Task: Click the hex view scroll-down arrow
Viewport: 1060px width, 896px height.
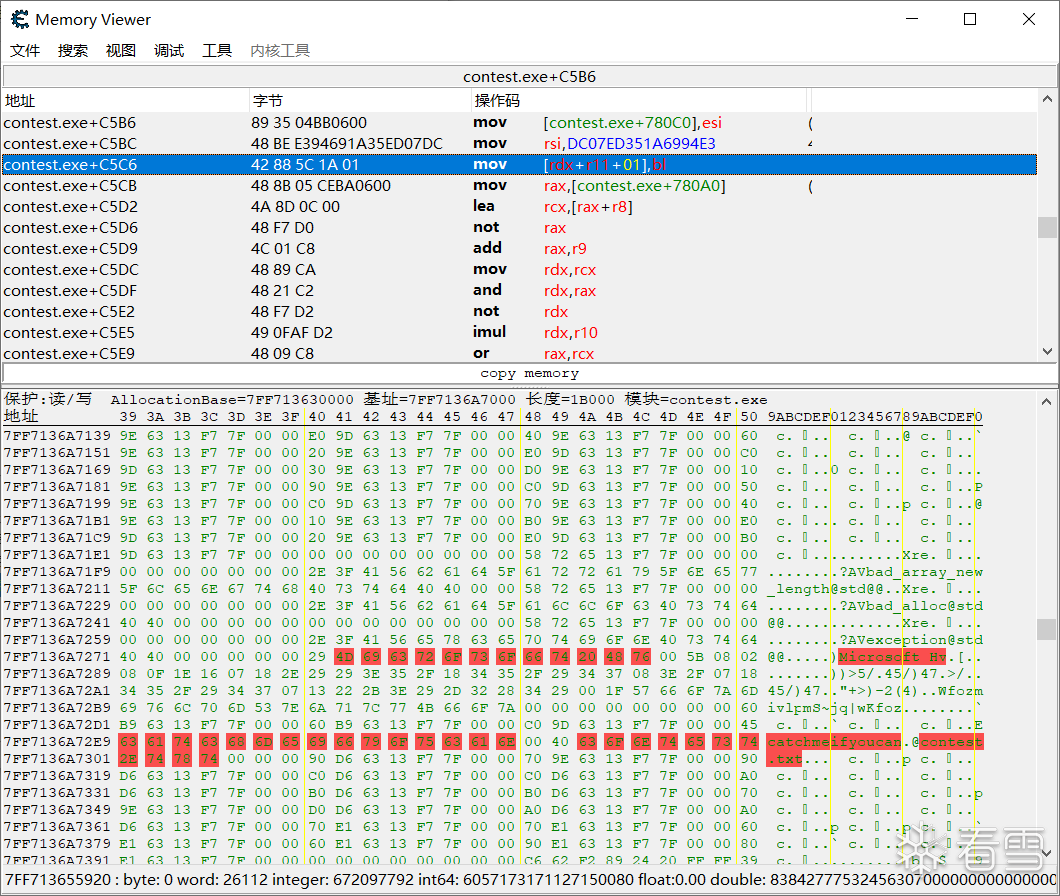Action: pyautogui.click(x=1047, y=853)
